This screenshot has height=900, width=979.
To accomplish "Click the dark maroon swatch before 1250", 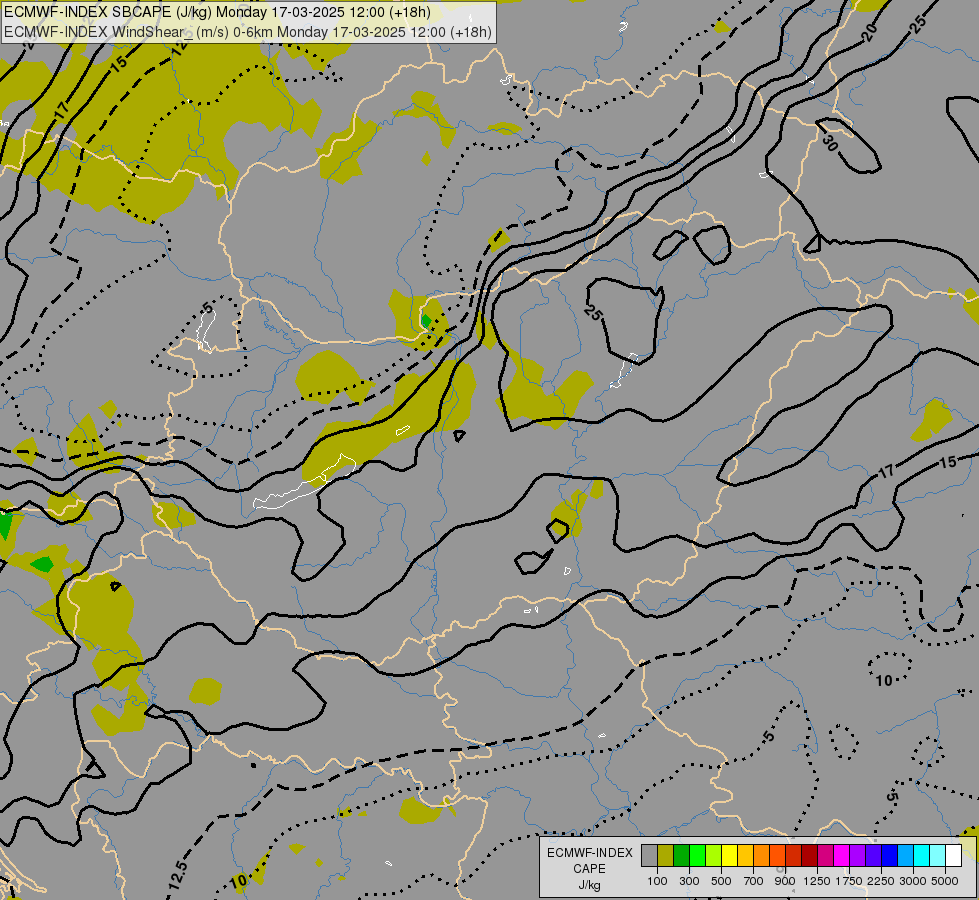I will coord(809,856).
